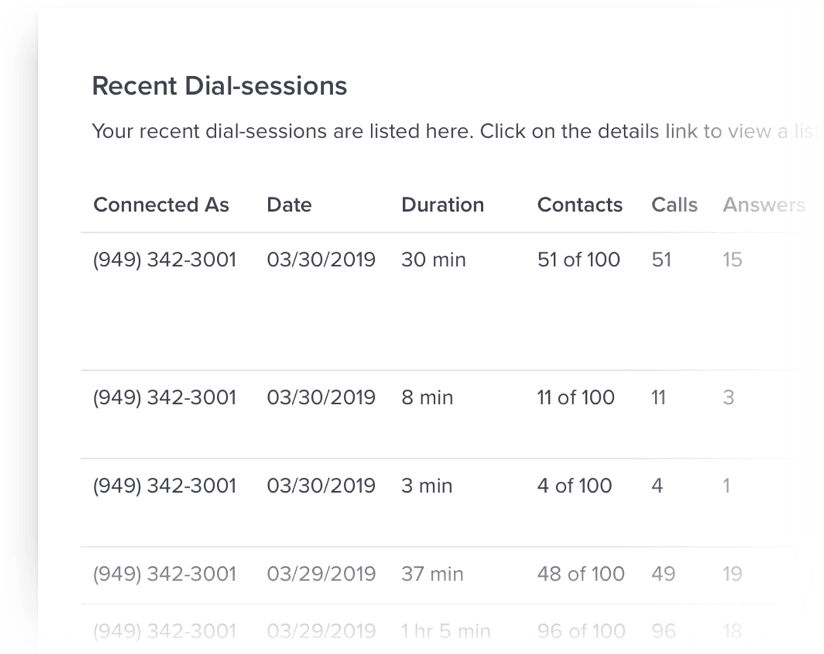The height and width of the screenshot is (654, 824).
Task: Select phone number in the 1 hr 5 min row
Action: [x=164, y=631]
